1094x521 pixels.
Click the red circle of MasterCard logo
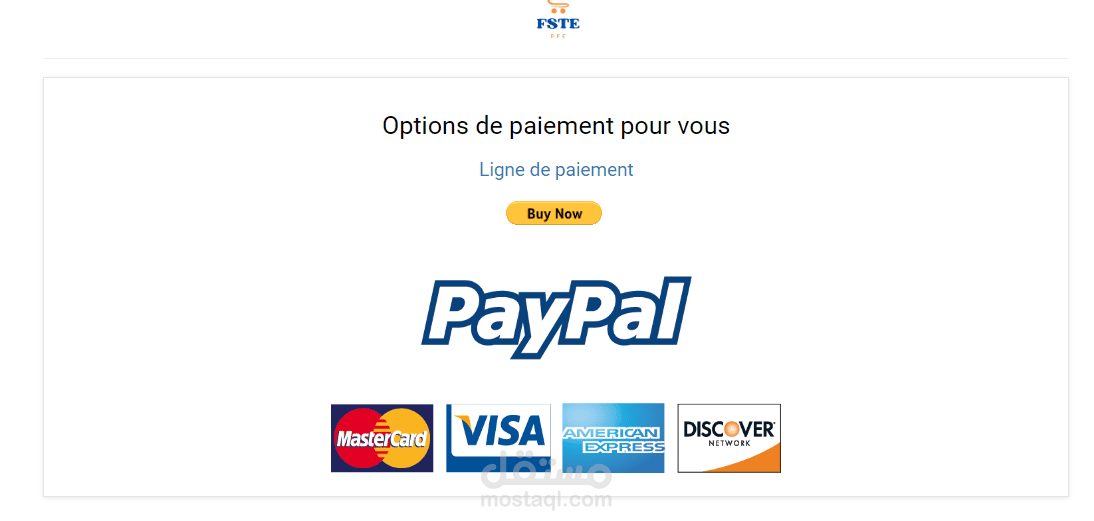pyautogui.click(x=358, y=438)
